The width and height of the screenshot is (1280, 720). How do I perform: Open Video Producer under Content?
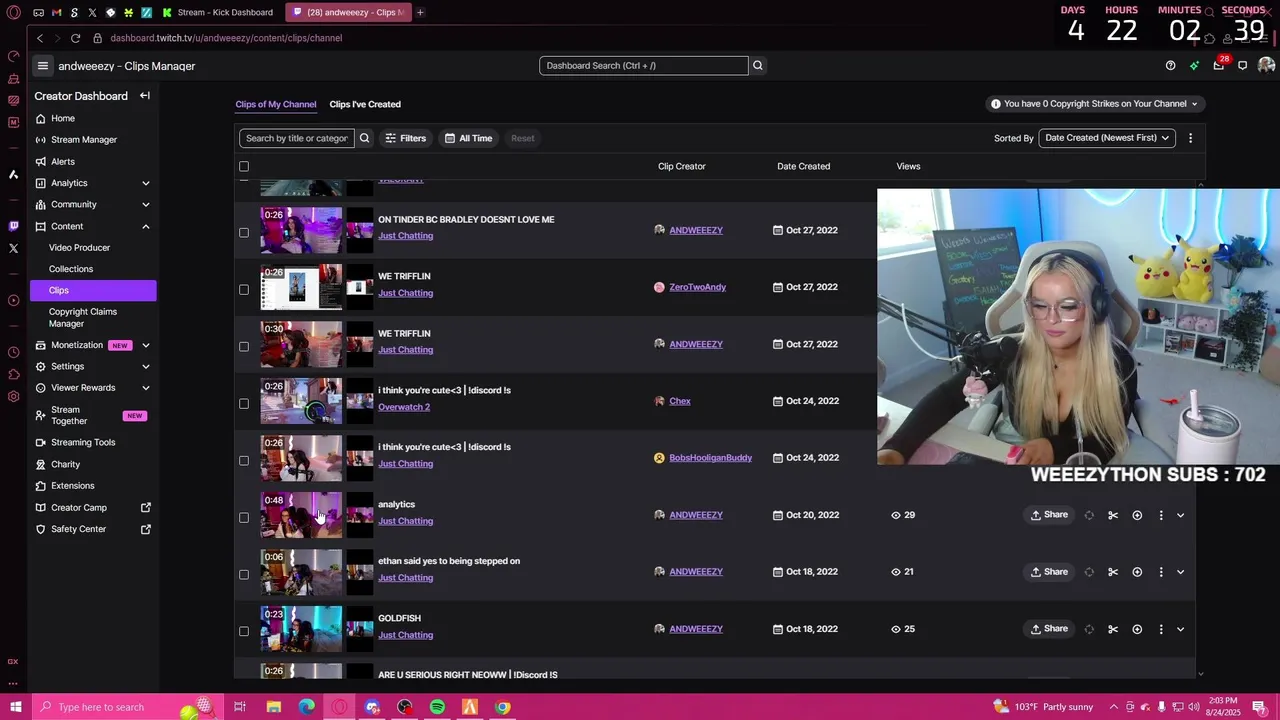79,248
